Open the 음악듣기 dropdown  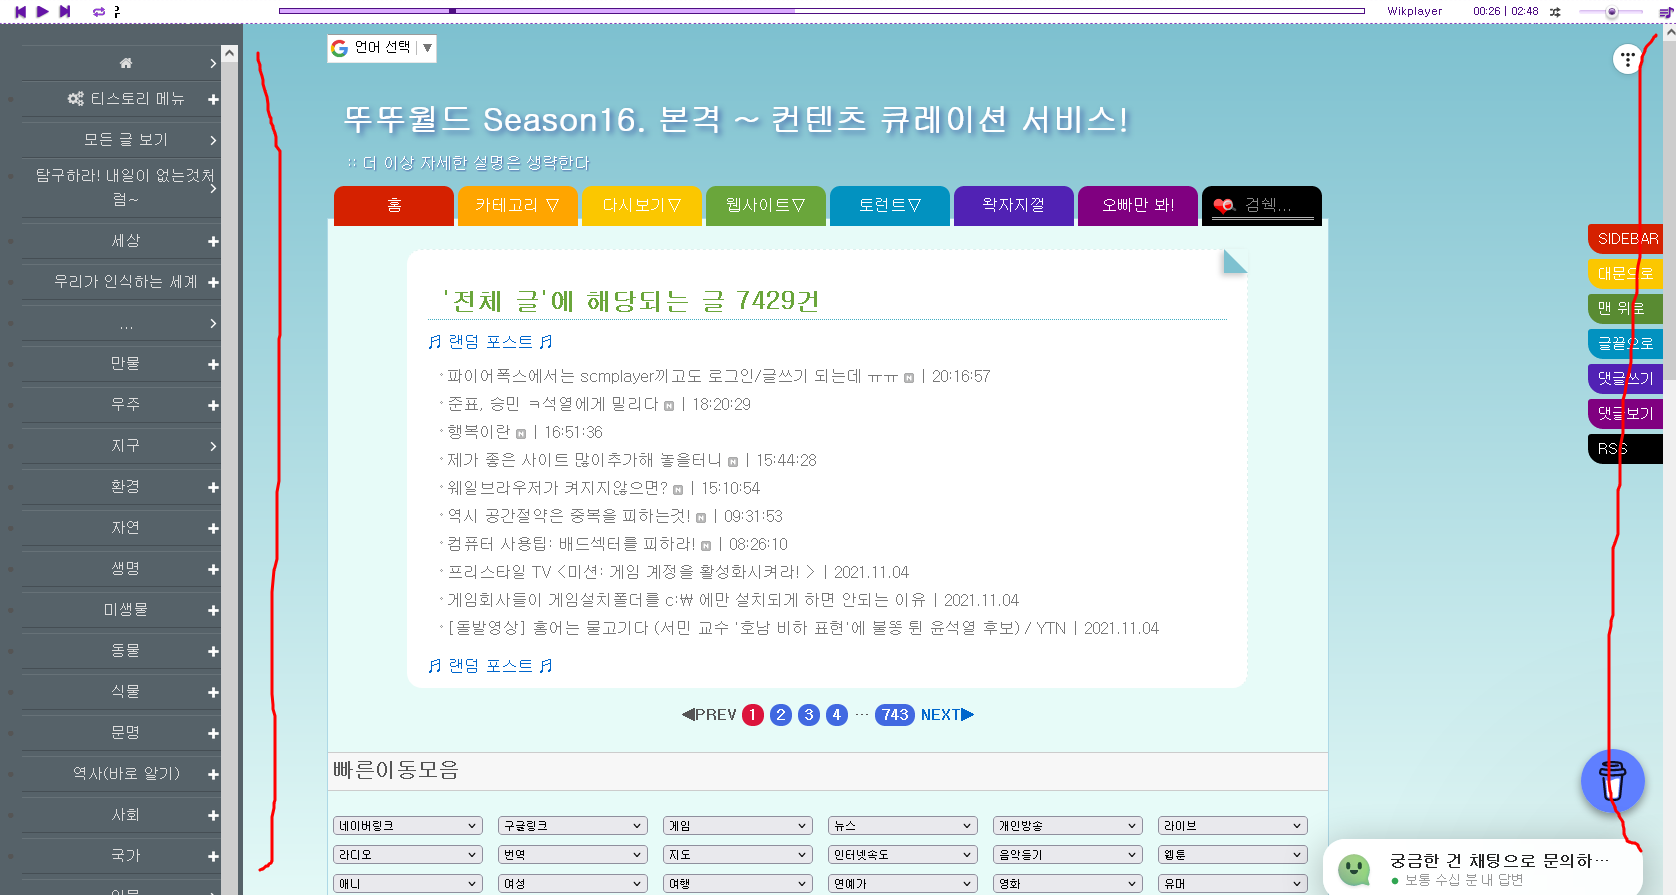(1068, 855)
